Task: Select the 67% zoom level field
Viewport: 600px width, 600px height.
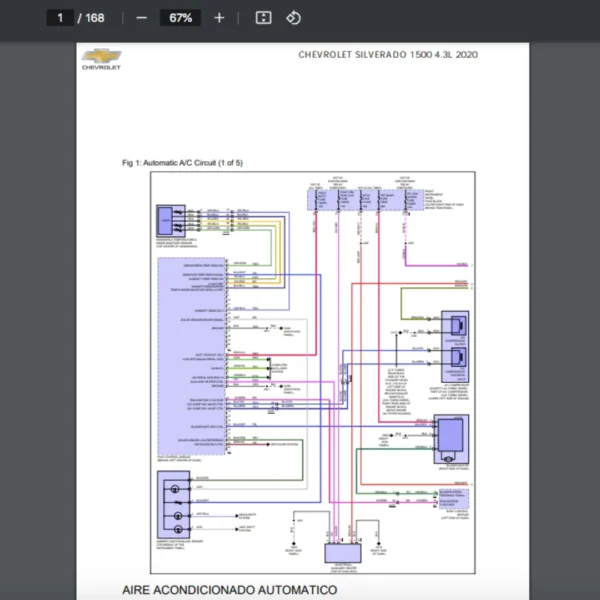Action: pos(181,18)
